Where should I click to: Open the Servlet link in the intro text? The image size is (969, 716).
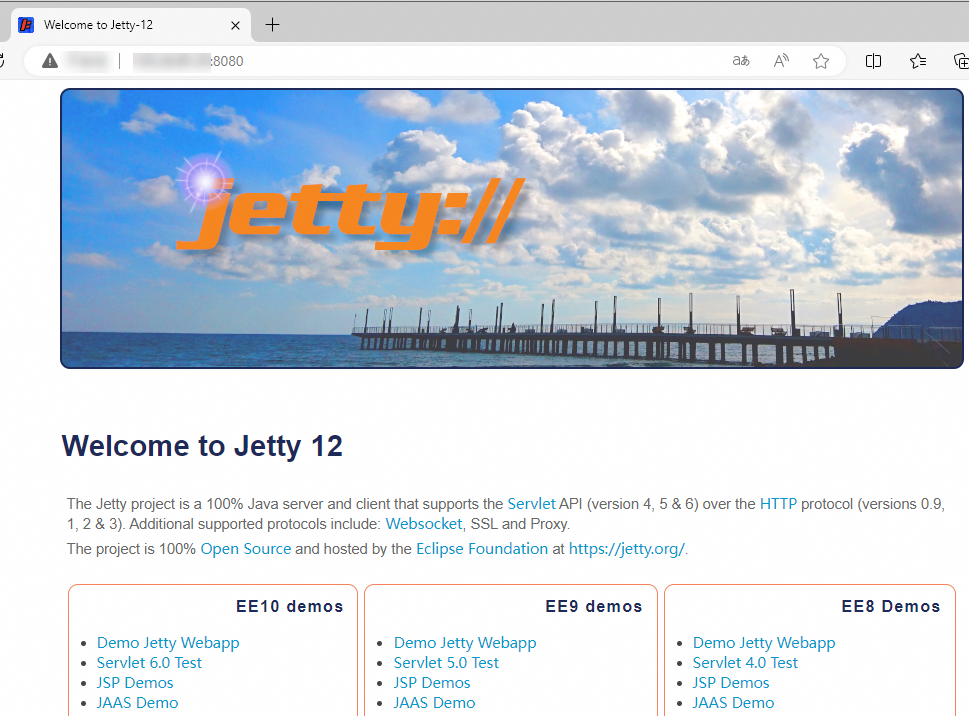pyautogui.click(x=531, y=503)
